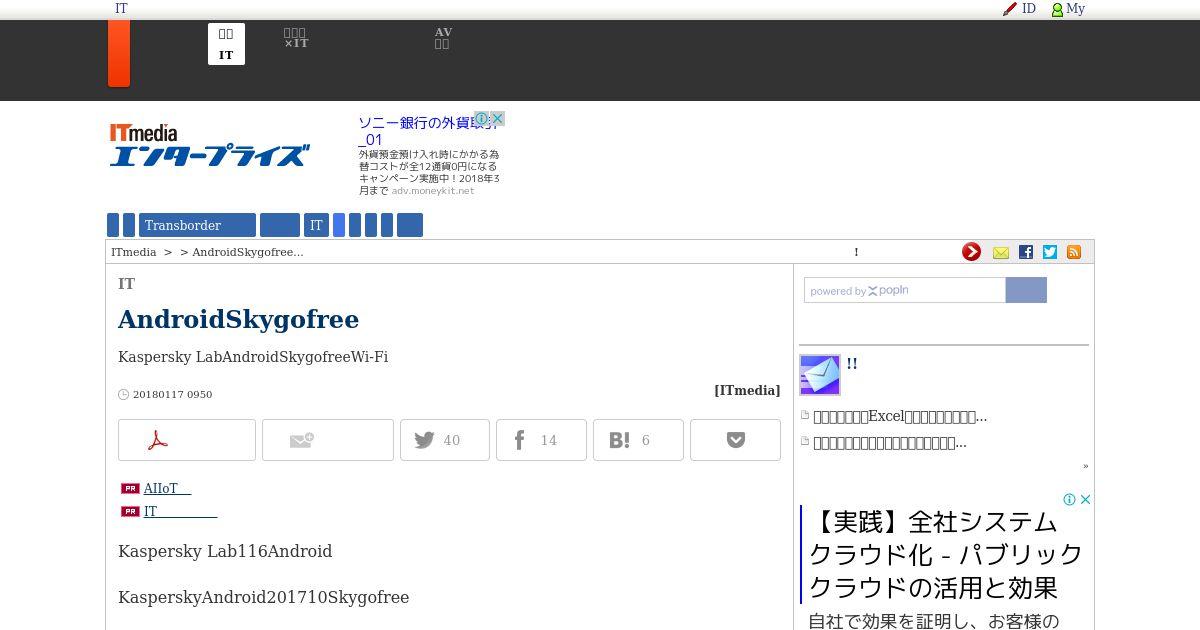Click the PR badge beside AIIoT link
1200x630 pixels.
click(x=130, y=489)
